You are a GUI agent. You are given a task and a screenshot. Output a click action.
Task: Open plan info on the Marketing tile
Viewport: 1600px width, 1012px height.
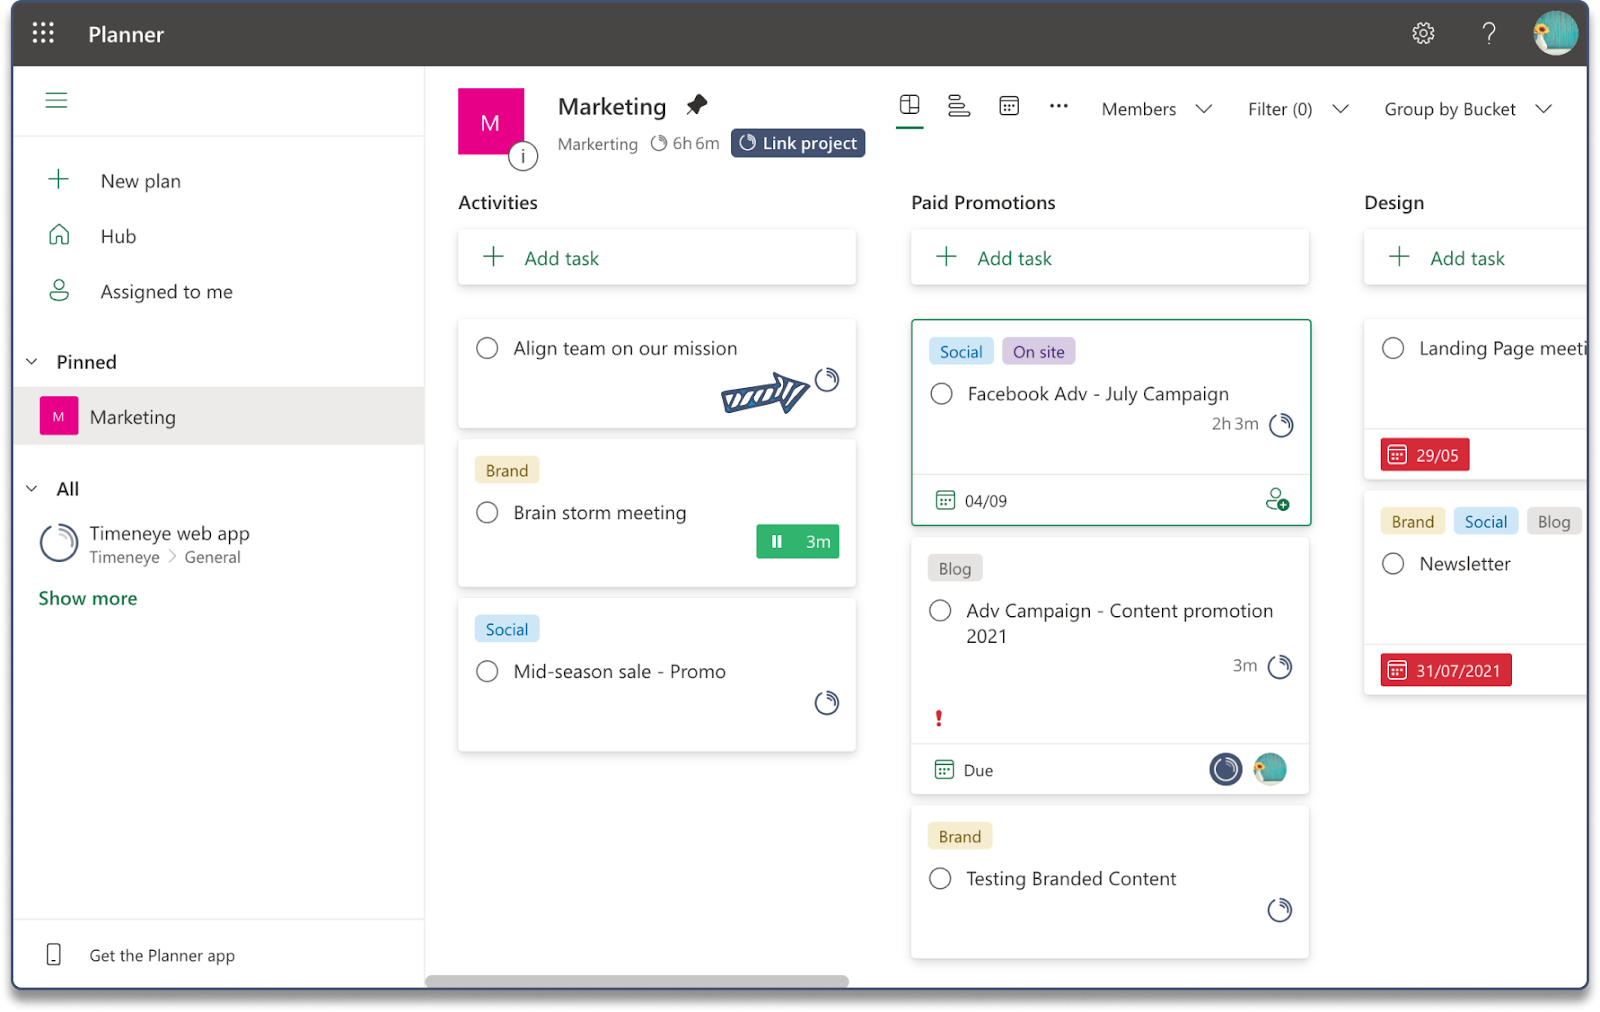(523, 156)
